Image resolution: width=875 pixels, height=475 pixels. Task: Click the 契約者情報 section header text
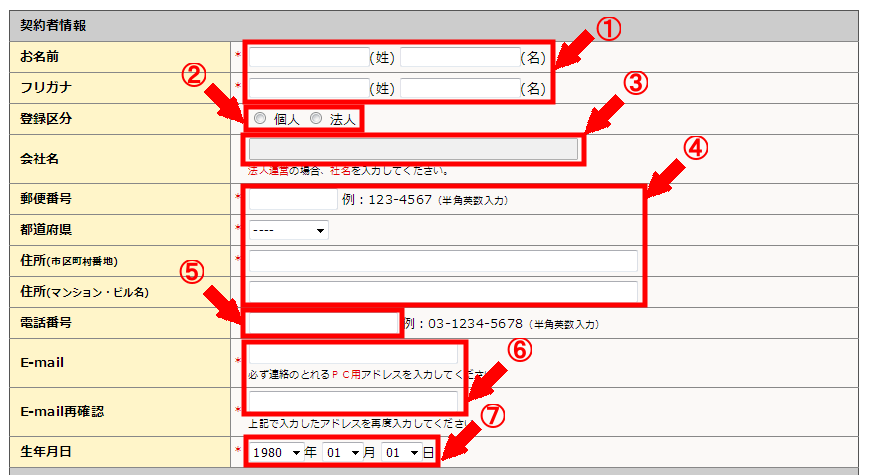pos(53,26)
